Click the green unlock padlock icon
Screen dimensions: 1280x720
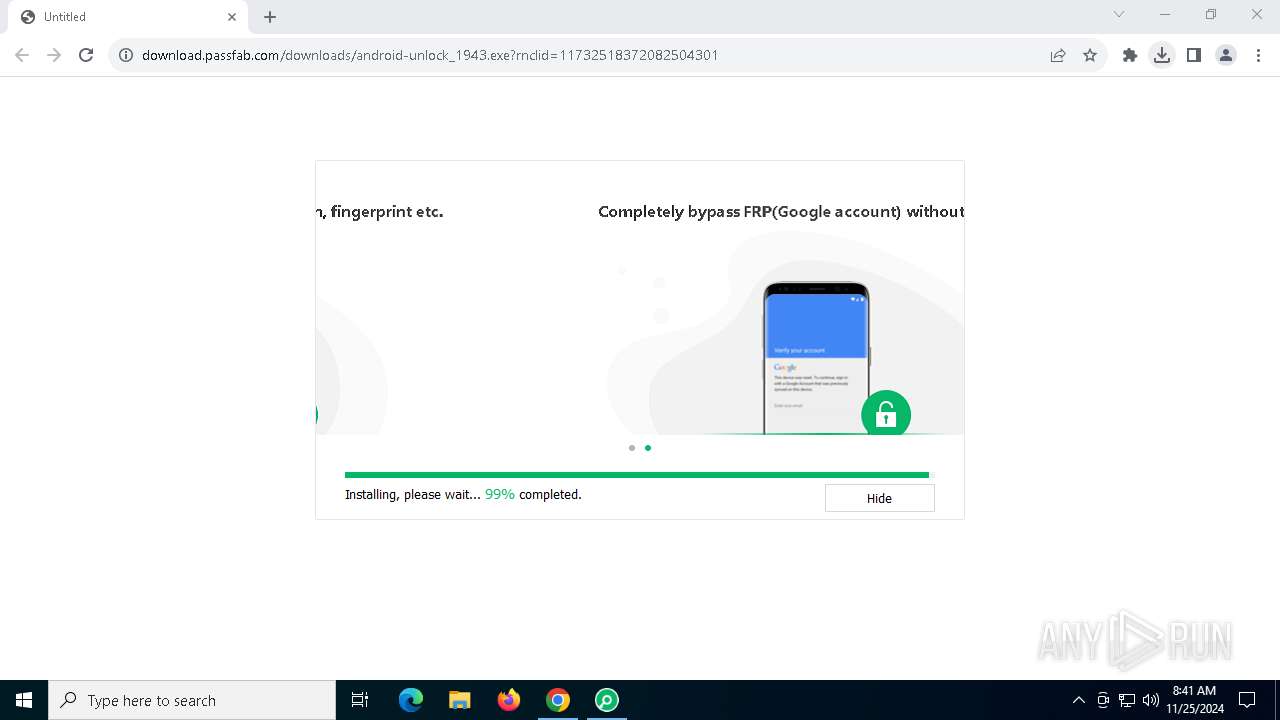point(886,414)
